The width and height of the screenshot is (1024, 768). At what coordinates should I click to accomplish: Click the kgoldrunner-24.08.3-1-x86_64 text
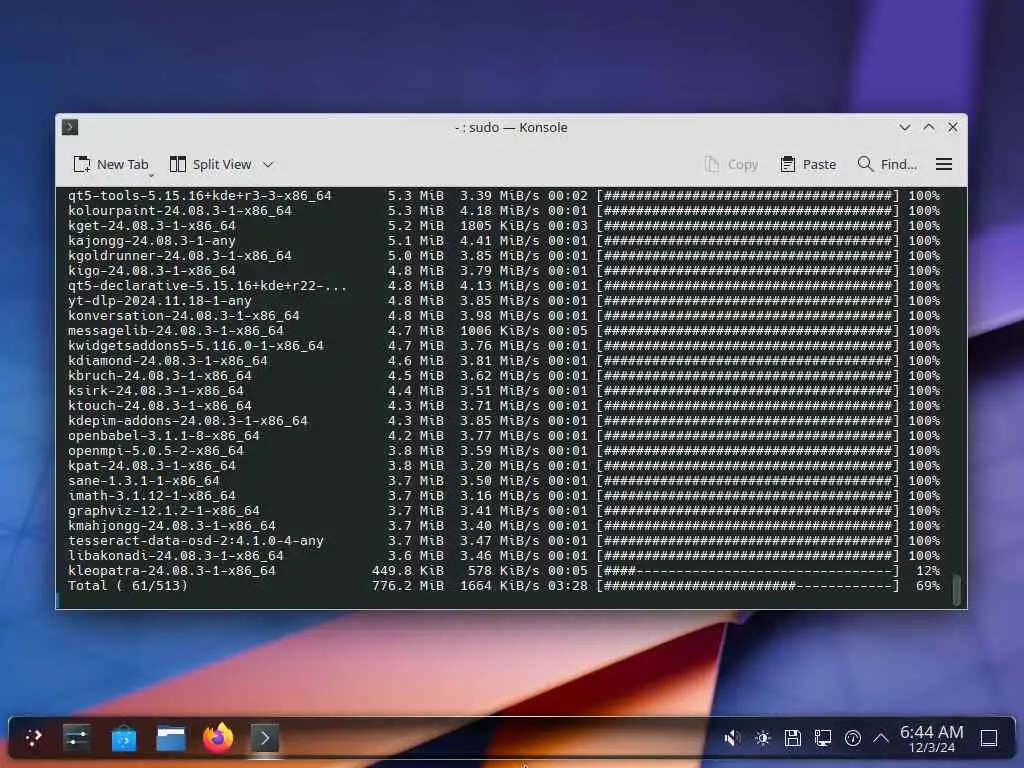[180, 255]
